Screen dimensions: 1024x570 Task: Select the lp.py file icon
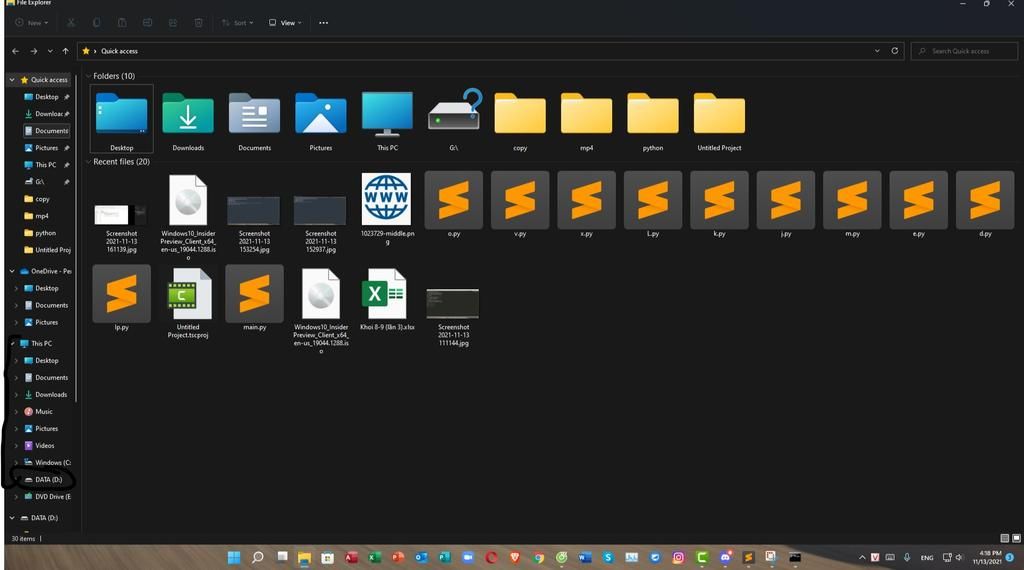(121, 294)
